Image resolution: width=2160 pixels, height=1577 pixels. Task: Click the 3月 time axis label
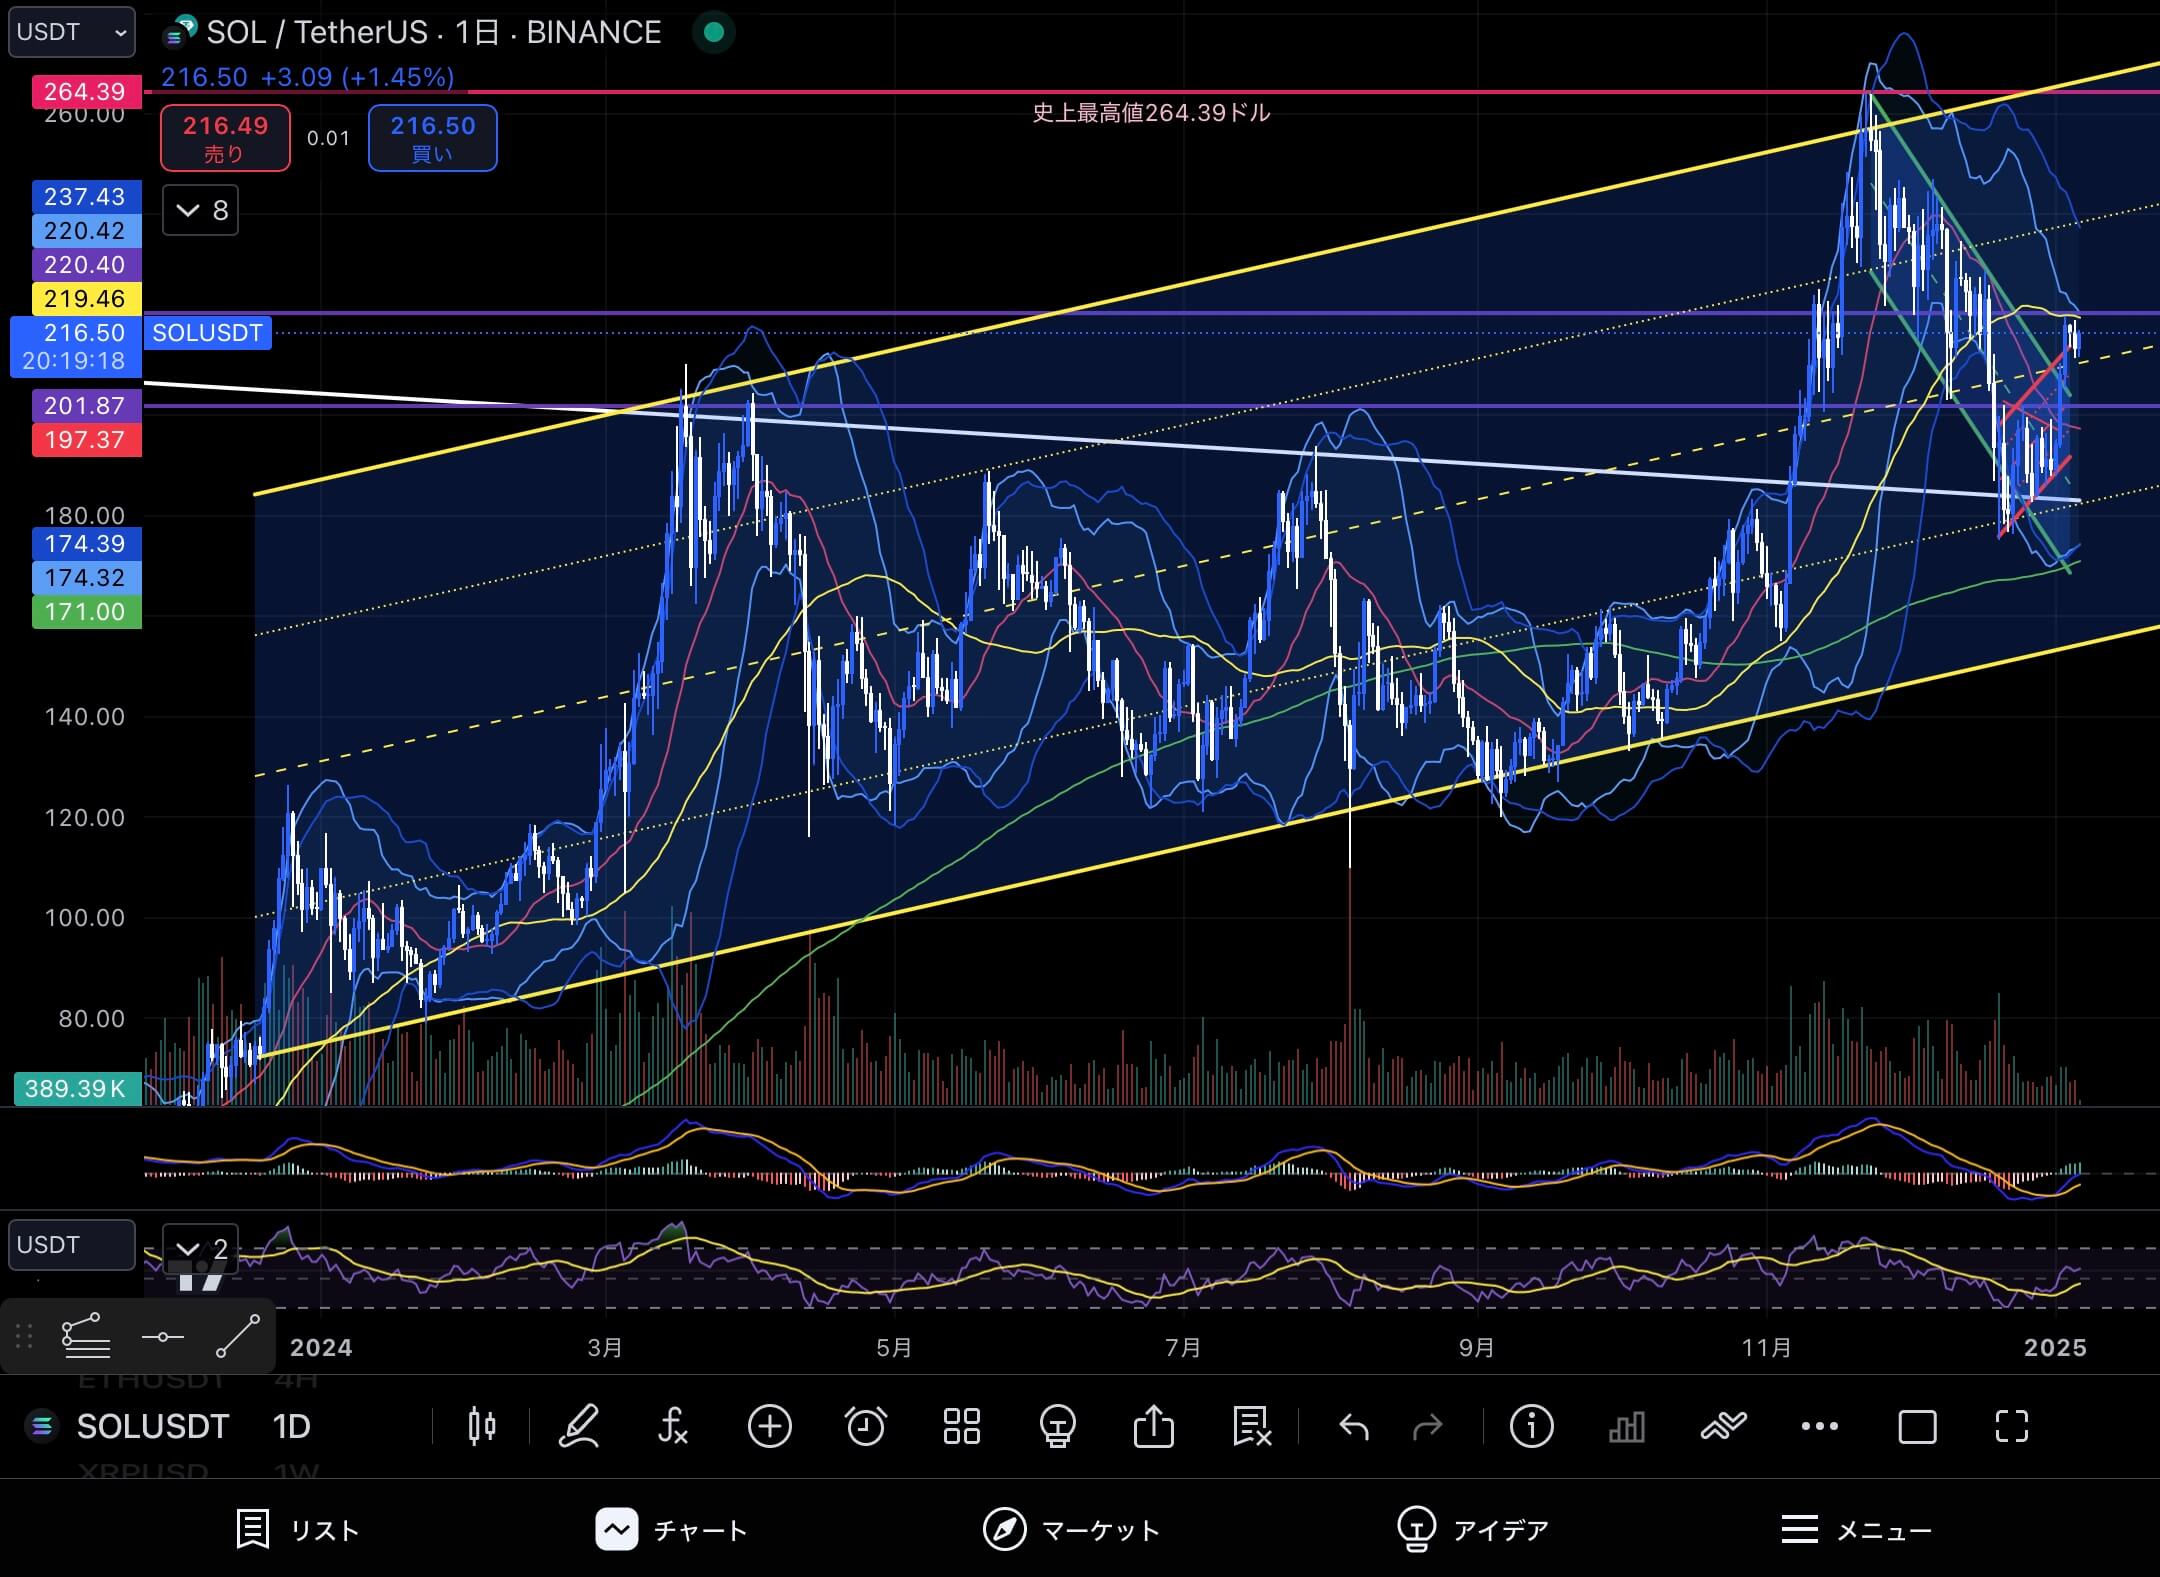pyautogui.click(x=605, y=1347)
